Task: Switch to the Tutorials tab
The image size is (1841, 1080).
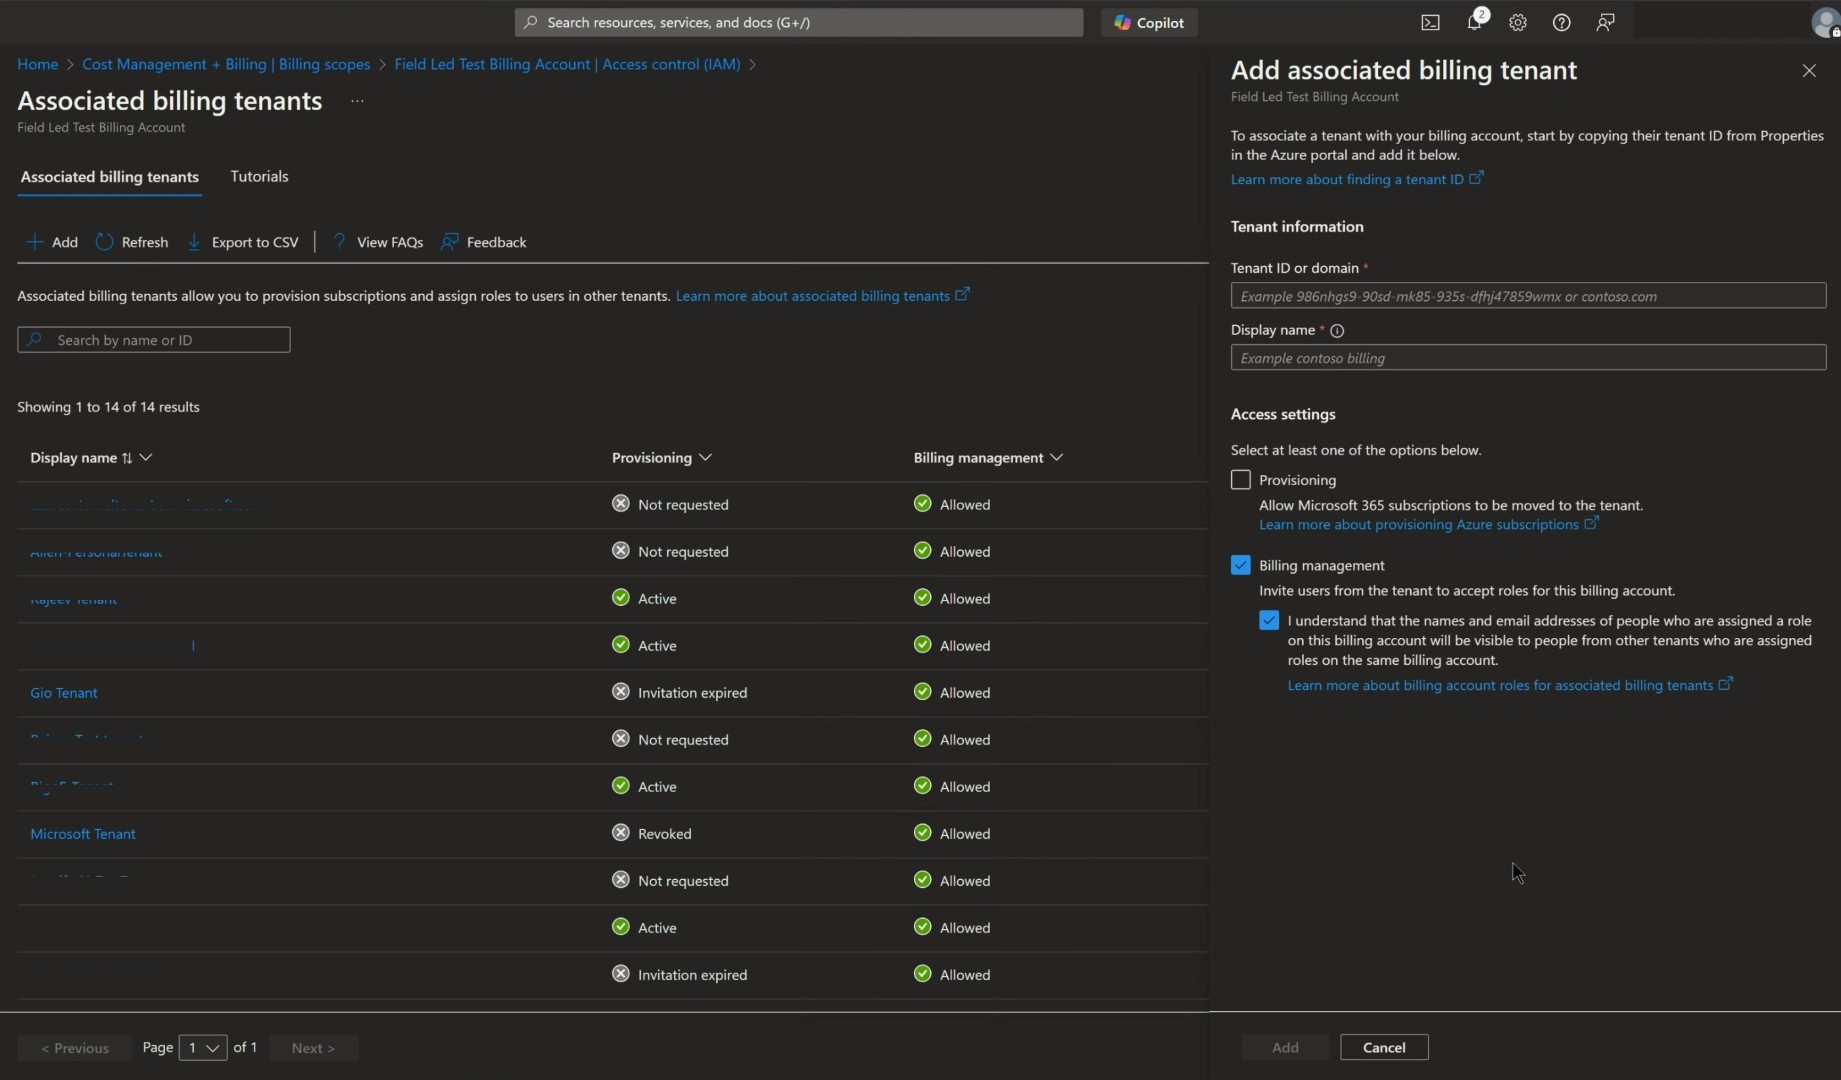Action: [259, 176]
